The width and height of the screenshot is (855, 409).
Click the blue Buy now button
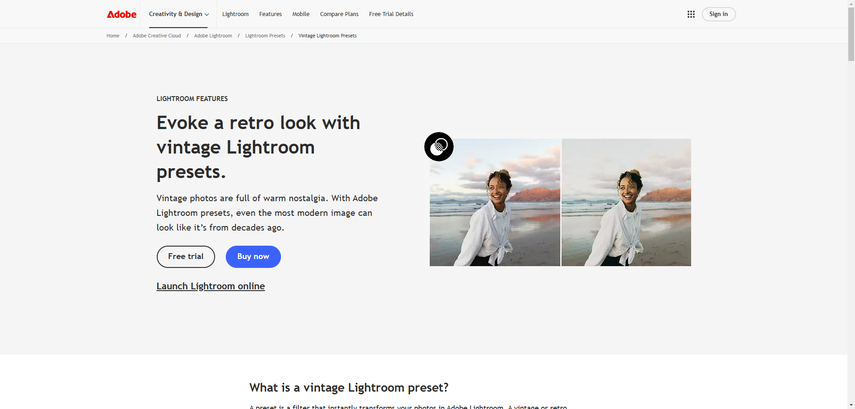[253, 257]
